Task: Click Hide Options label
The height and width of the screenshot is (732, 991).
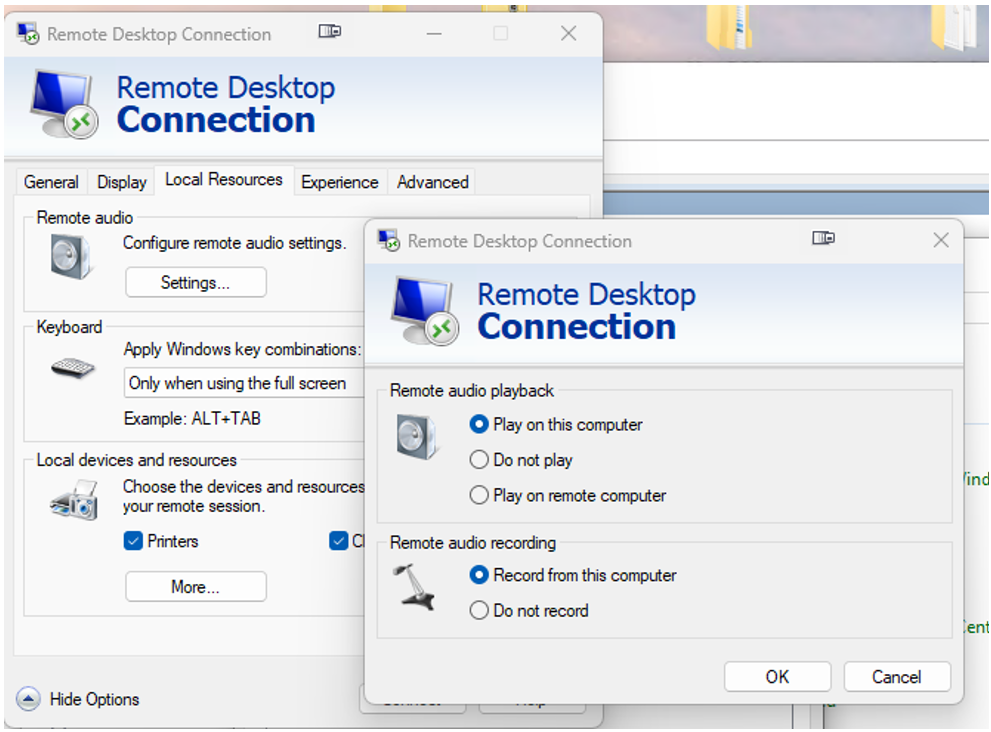Action: (x=94, y=699)
